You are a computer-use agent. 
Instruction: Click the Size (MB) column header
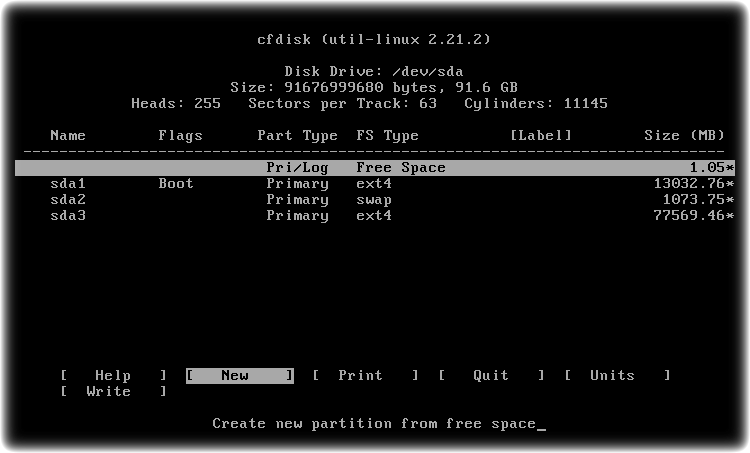pos(684,136)
